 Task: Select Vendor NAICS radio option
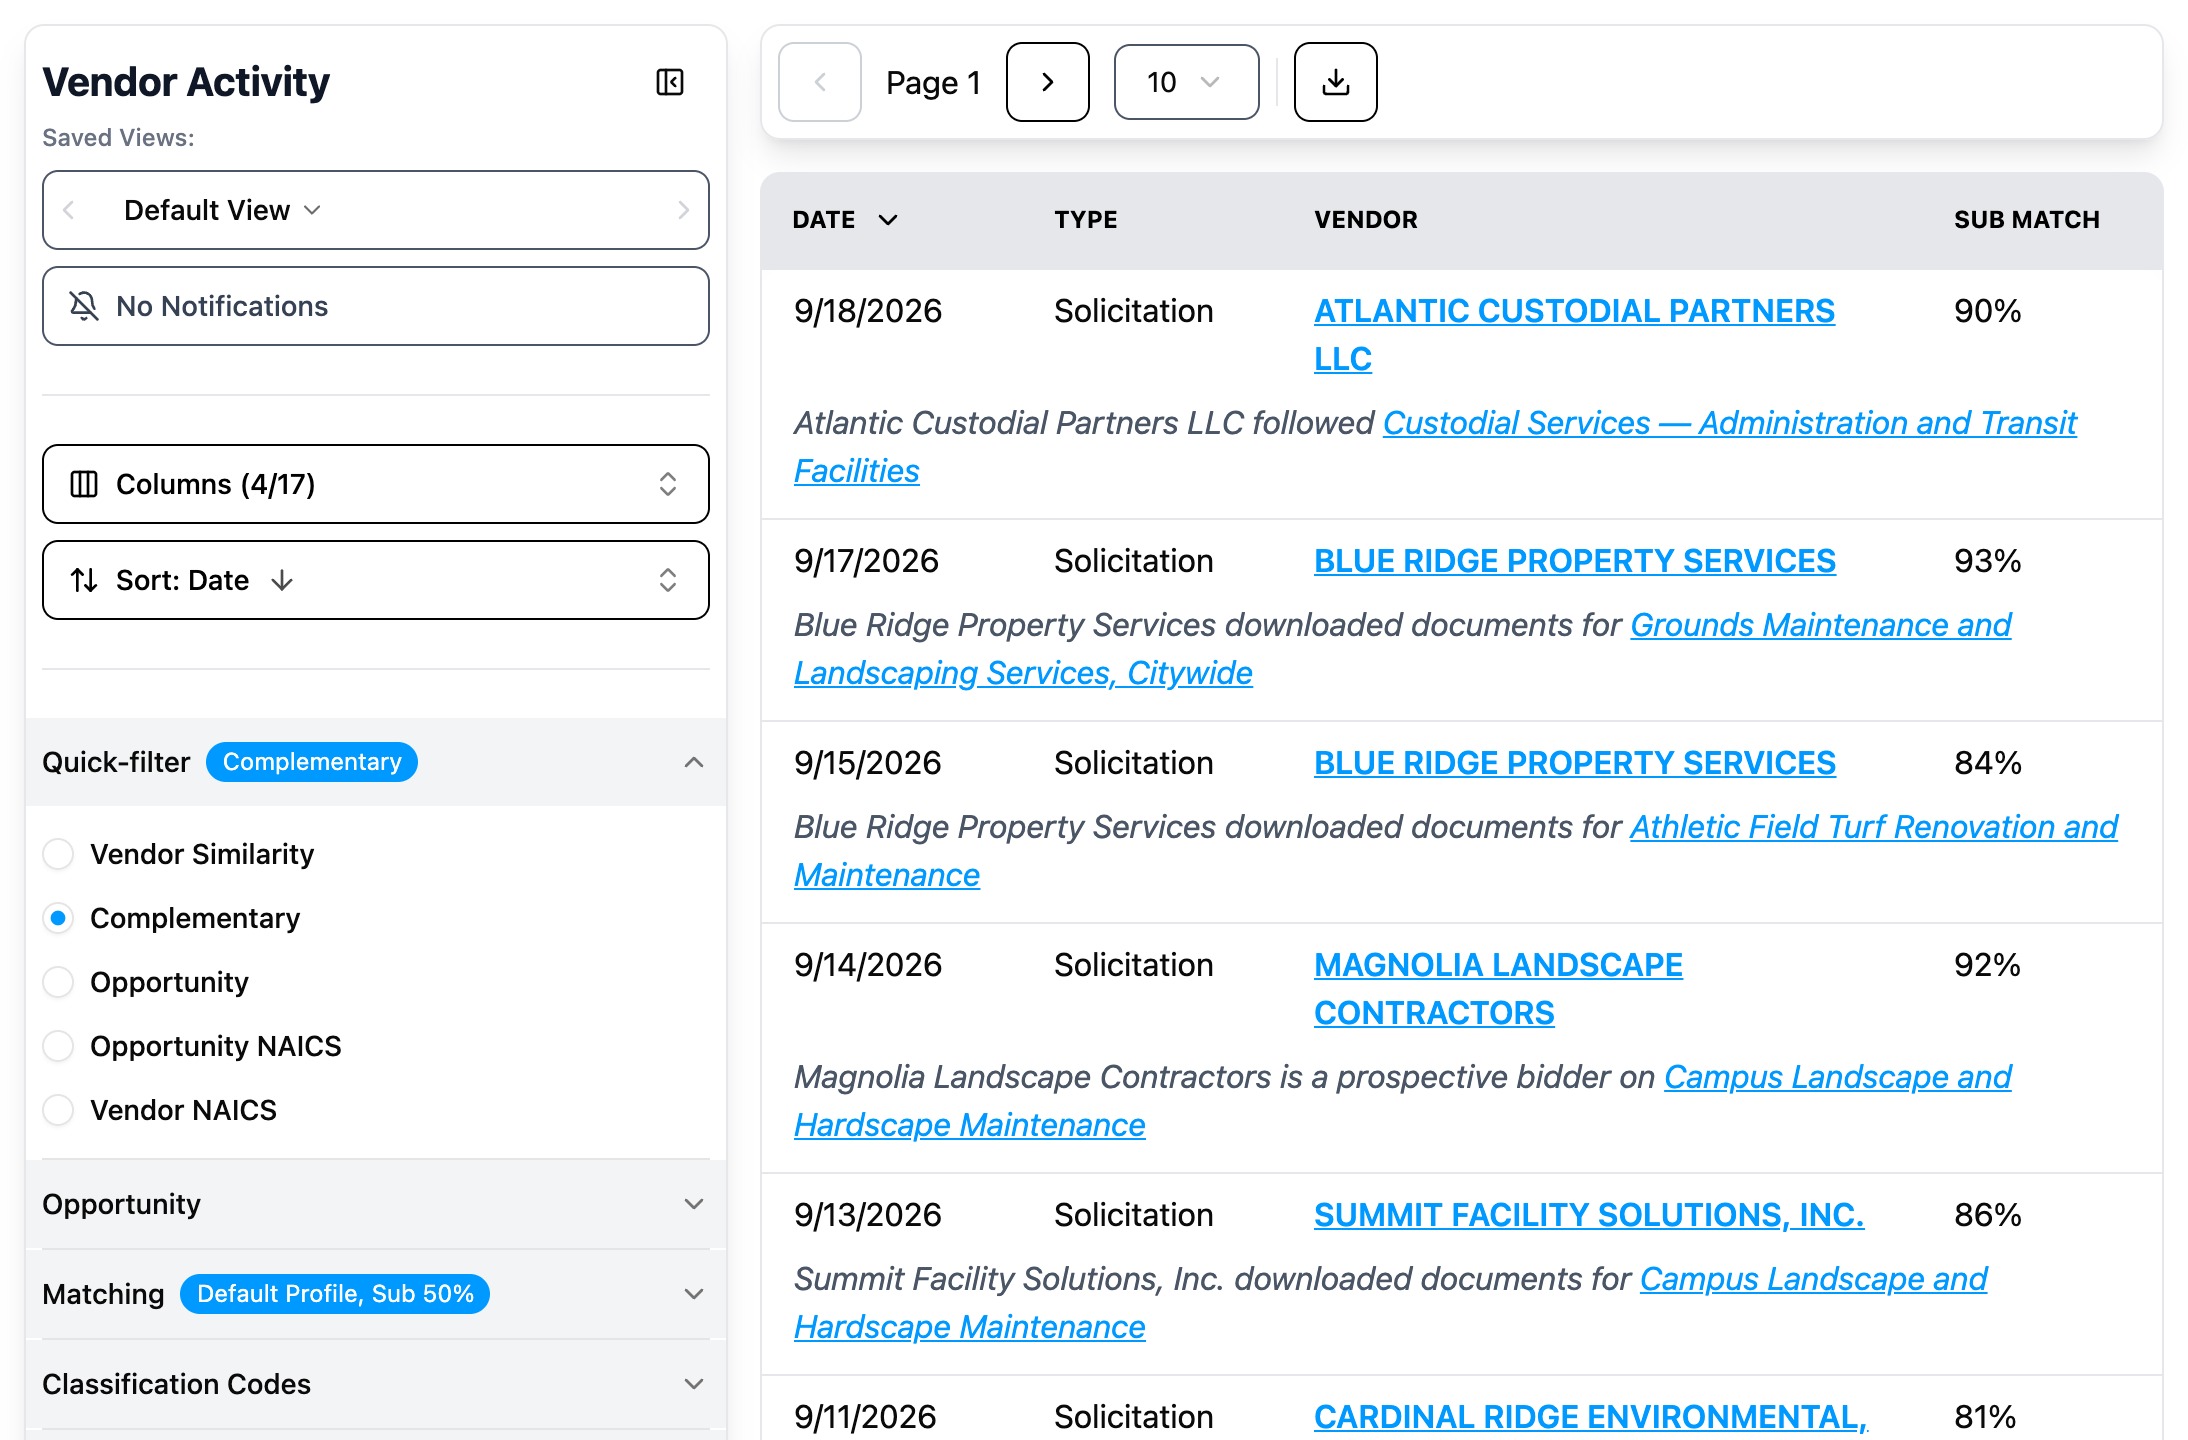click(x=58, y=1110)
